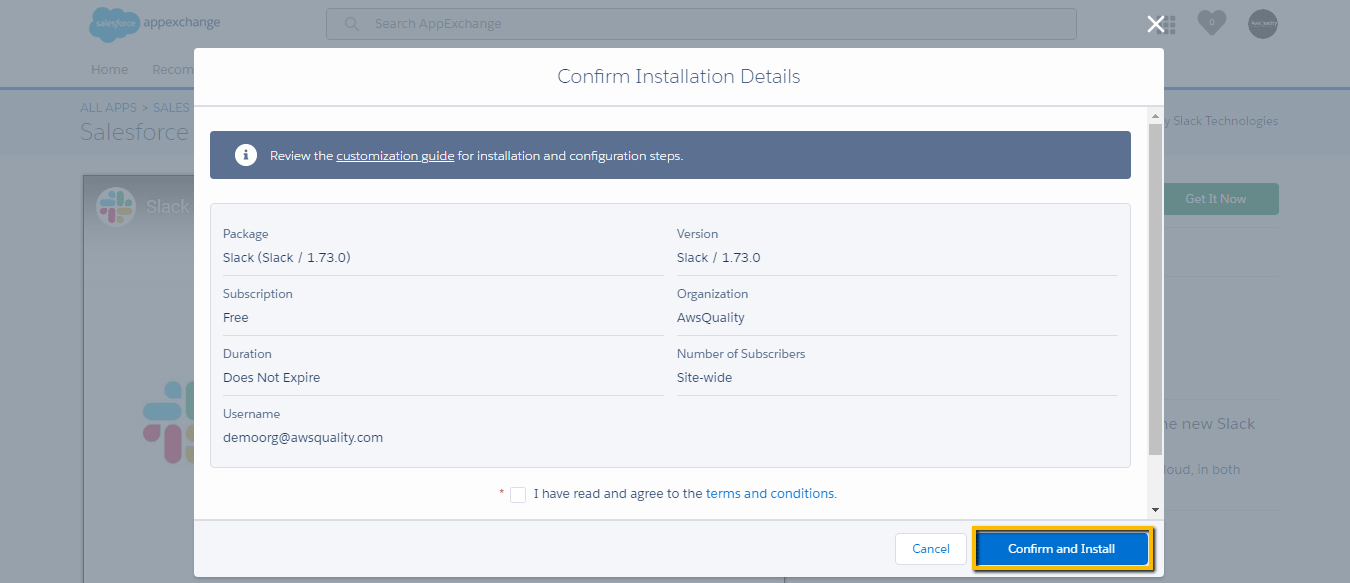
Task: Select the Does Not Expire duration value
Action: 272,378
